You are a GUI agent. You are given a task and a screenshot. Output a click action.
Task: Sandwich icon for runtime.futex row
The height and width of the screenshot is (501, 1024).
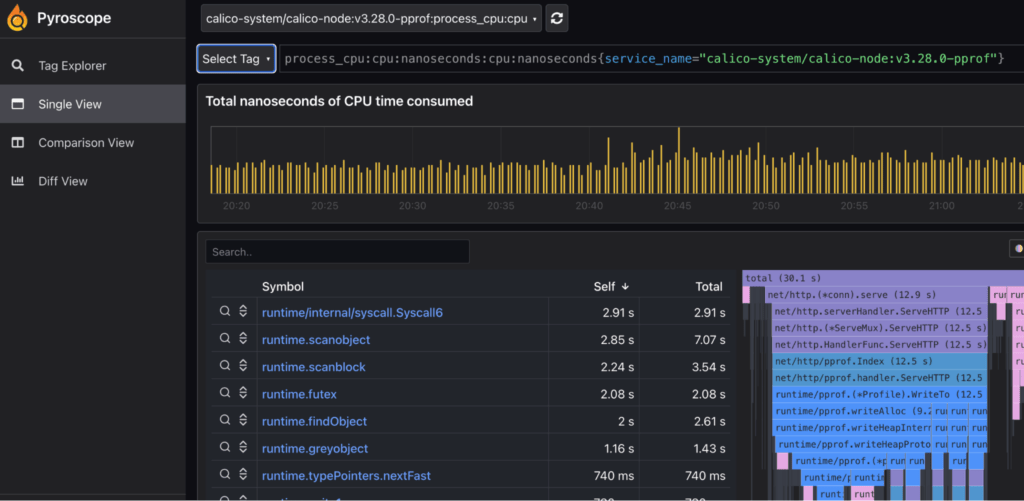[243, 393]
